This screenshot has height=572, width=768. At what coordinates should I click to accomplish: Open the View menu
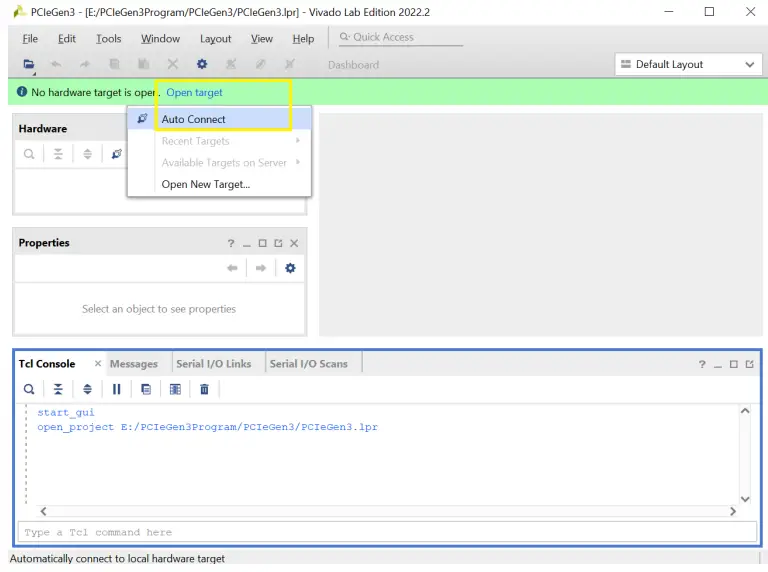tap(262, 39)
